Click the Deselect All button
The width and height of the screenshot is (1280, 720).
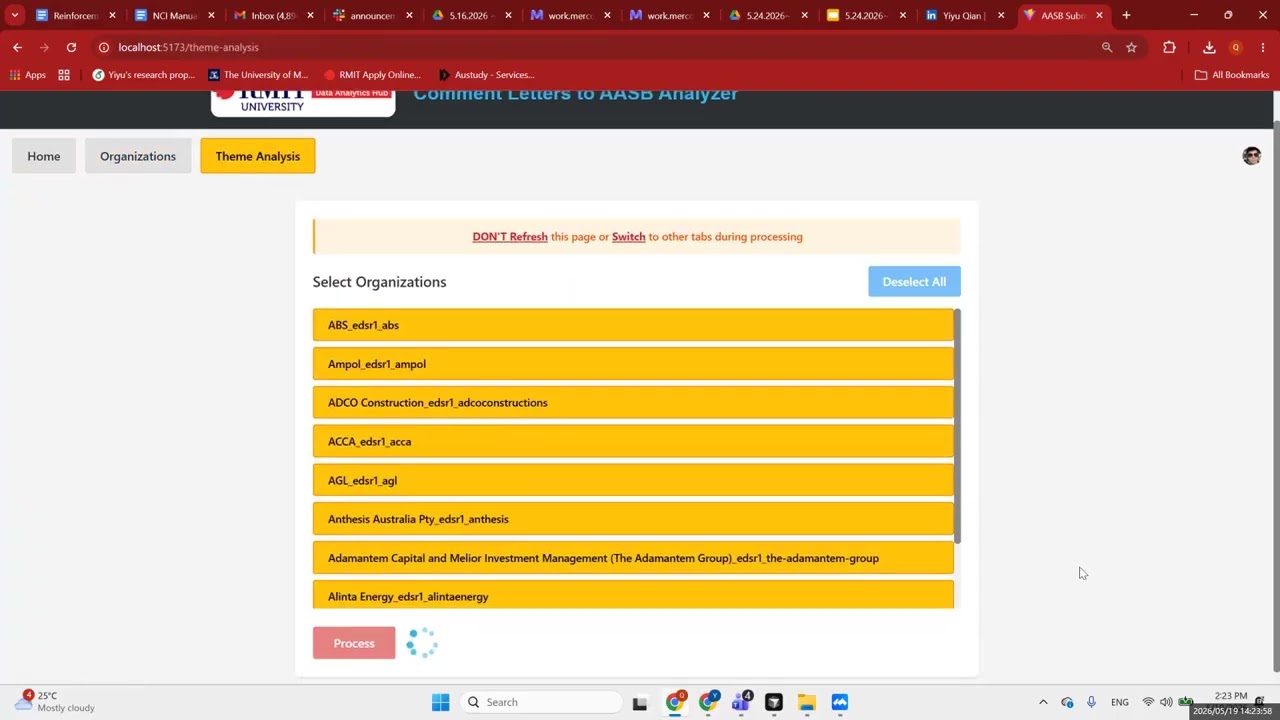[x=914, y=282]
